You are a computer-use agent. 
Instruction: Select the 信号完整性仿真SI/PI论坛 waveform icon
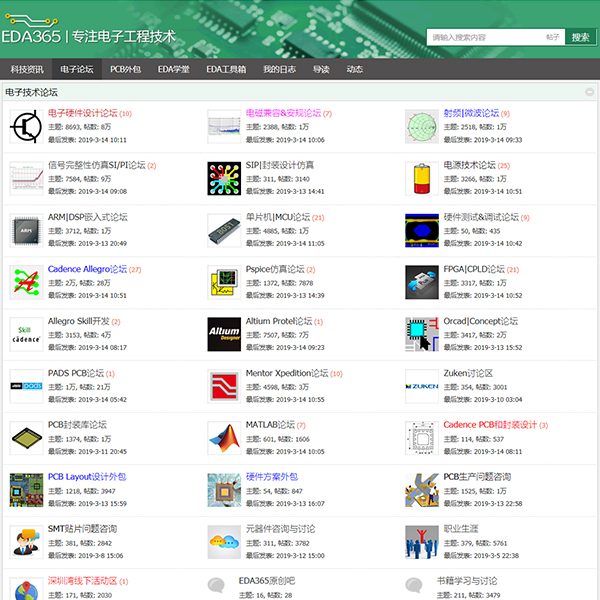click(26, 178)
